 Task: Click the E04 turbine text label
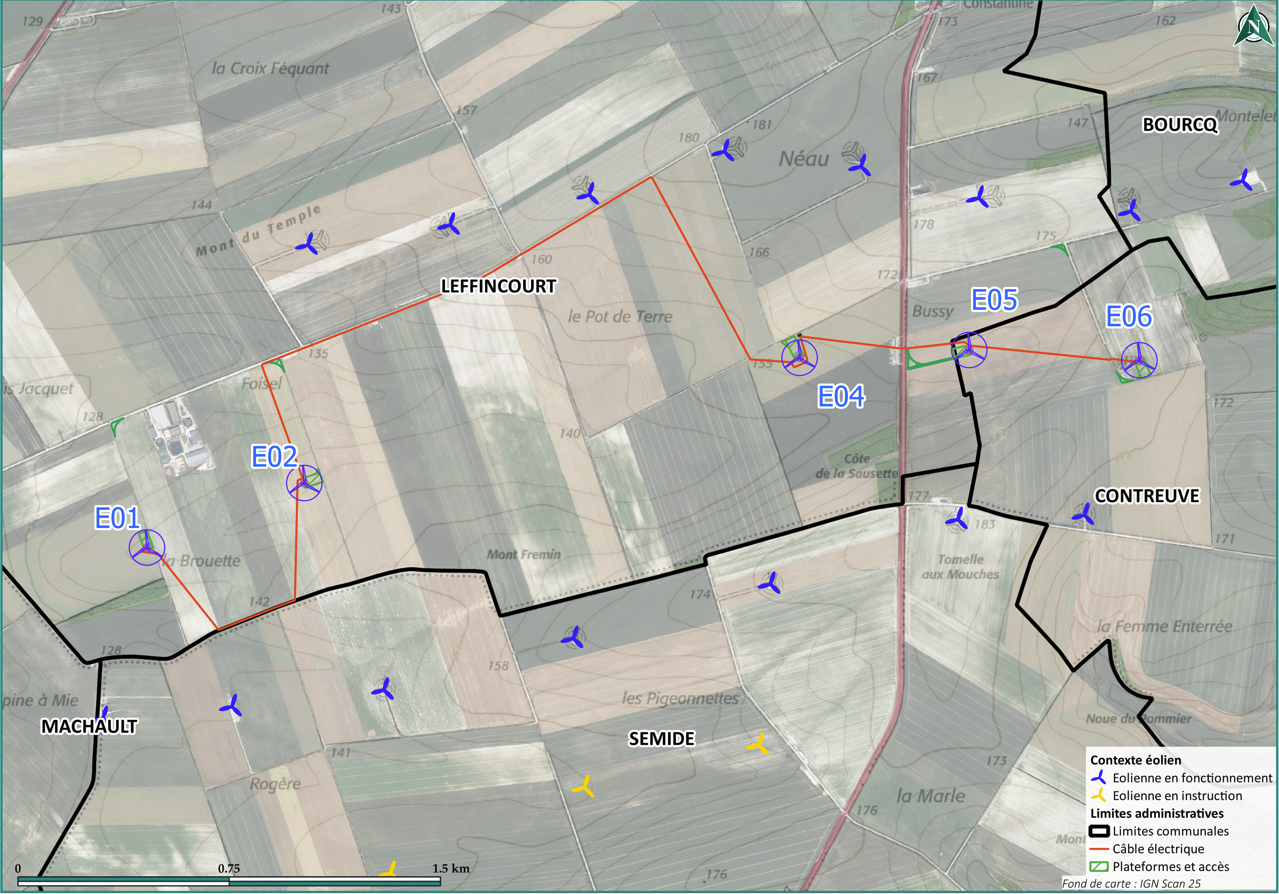click(x=841, y=397)
